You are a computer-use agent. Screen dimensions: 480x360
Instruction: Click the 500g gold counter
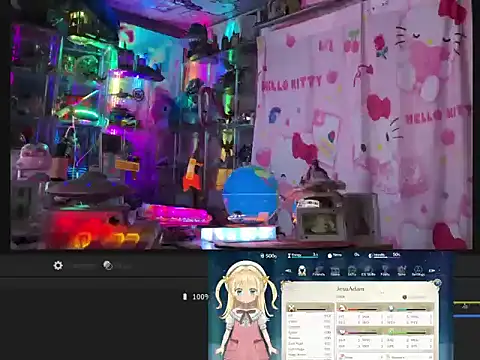click(269, 256)
